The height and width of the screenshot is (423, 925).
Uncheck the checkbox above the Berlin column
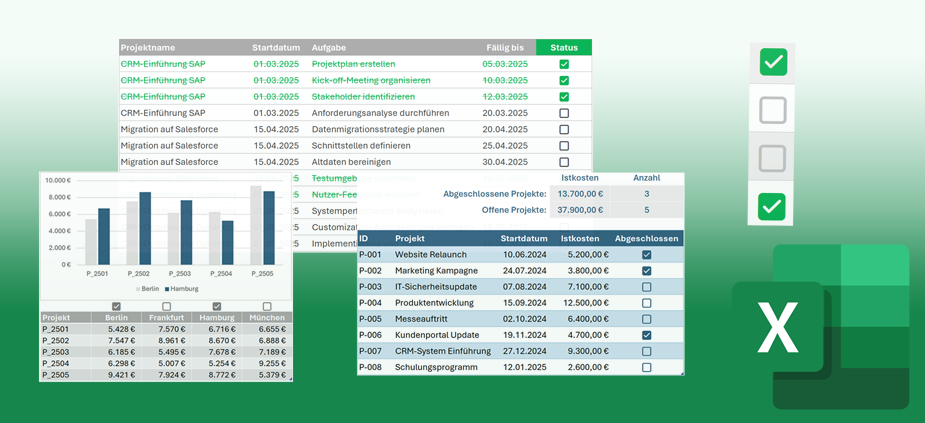117,307
